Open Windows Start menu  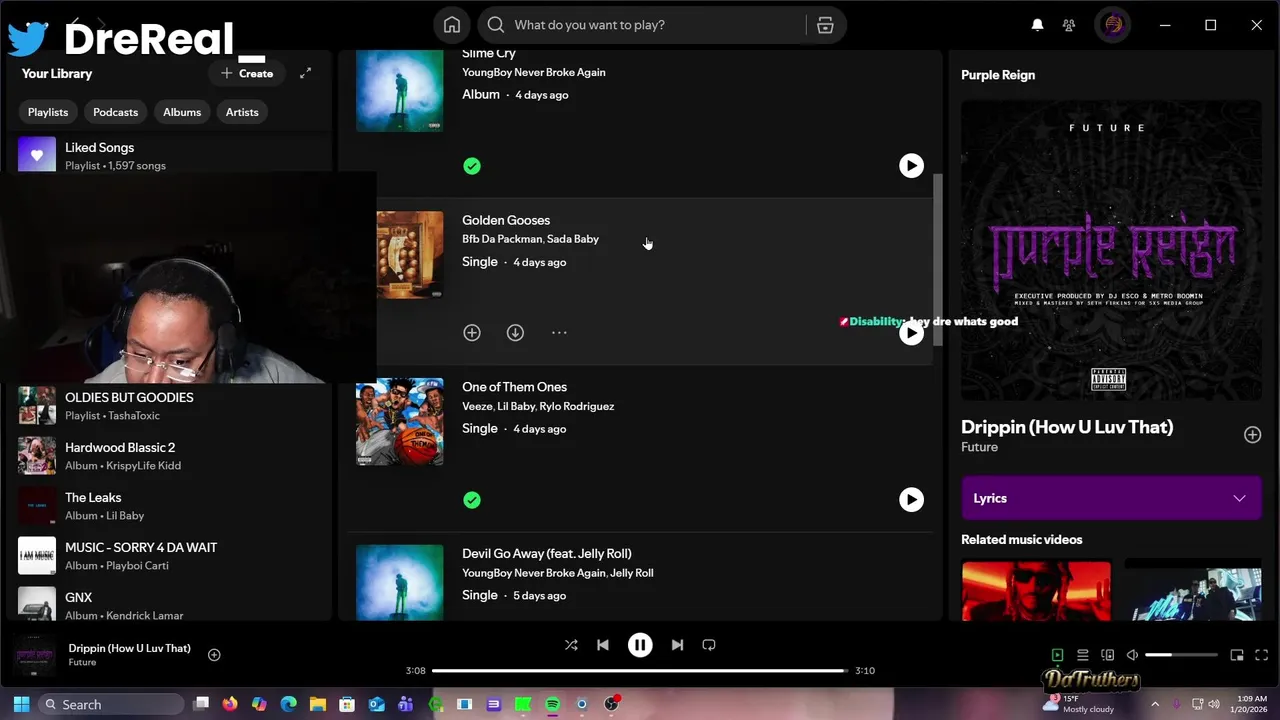21,704
